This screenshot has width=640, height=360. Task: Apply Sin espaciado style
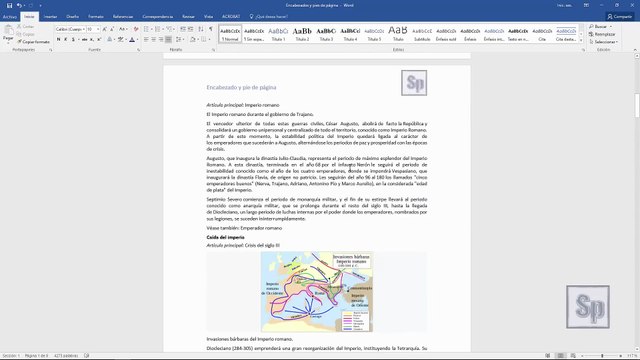(x=254, y=34)
